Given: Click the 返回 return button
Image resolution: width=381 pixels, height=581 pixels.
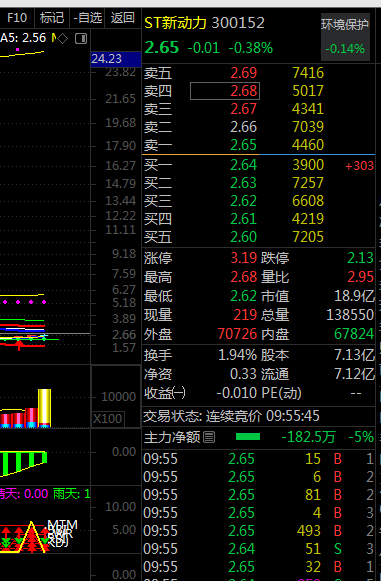Looking at the screenshot, I should tap(123, 18).
